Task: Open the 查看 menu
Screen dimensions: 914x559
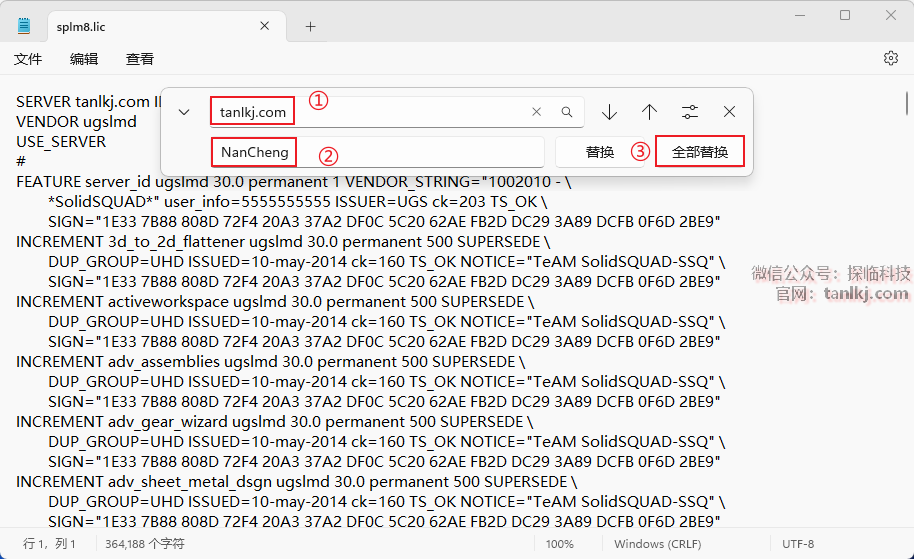Action: (140, 59)
